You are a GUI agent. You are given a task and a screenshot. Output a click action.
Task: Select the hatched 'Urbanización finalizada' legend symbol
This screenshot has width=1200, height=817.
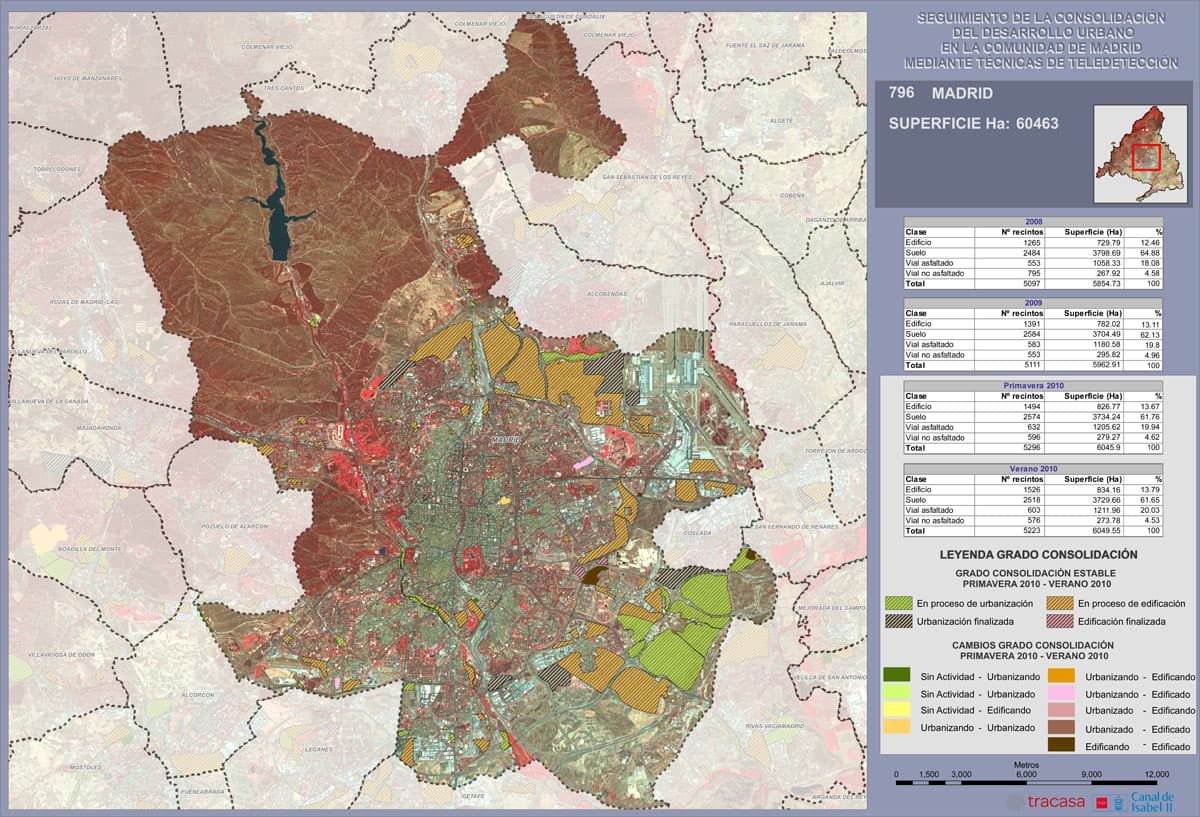pos(898,621)
